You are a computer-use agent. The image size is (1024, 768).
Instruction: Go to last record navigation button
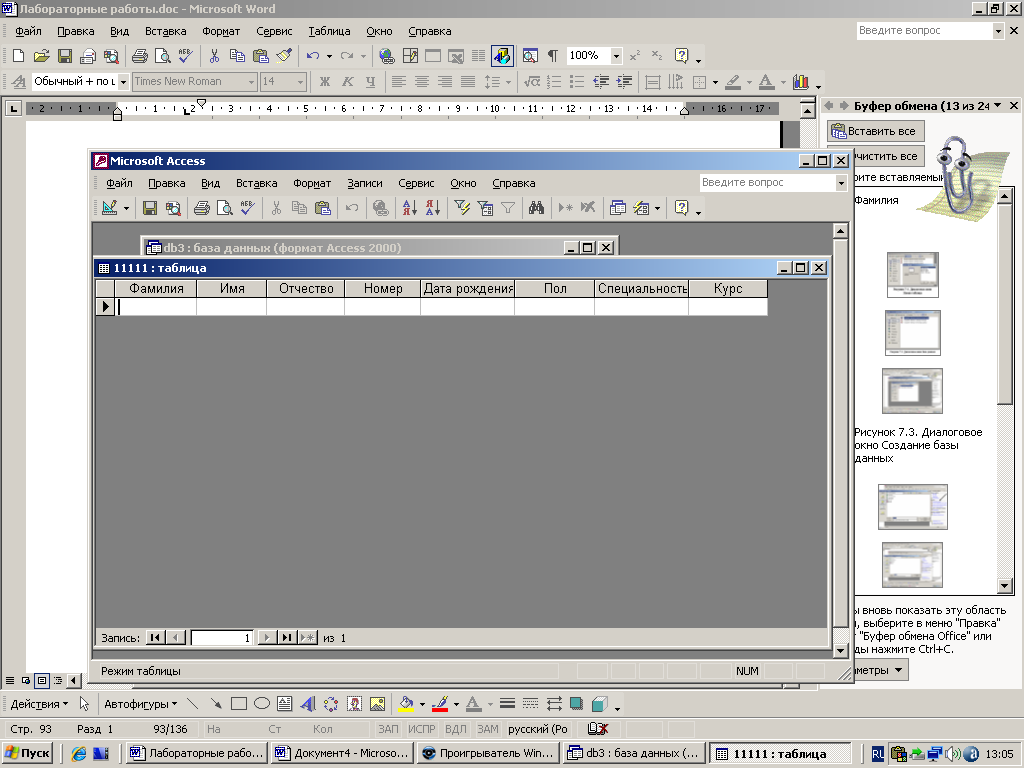pos(287,637)
